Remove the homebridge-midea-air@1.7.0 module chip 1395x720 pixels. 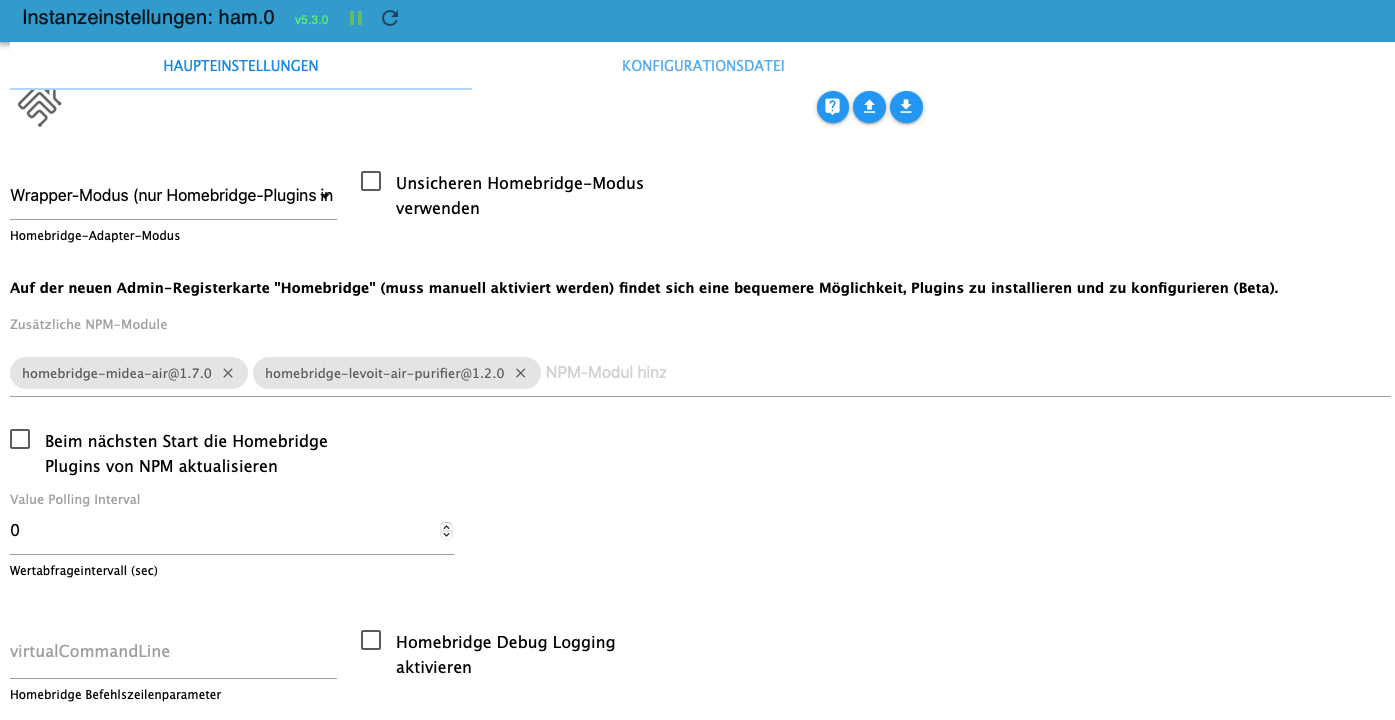228,373
